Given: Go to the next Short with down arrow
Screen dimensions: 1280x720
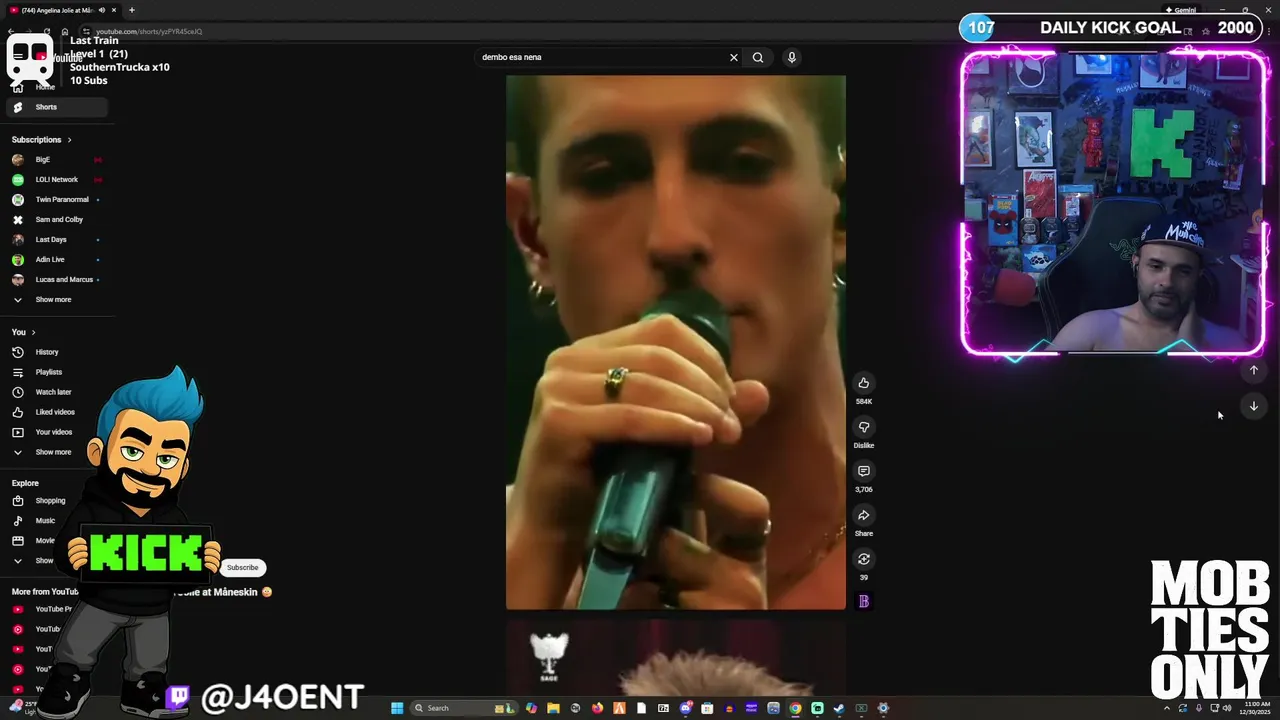Looking at the screenshot, I should (x=1253, y=406).
